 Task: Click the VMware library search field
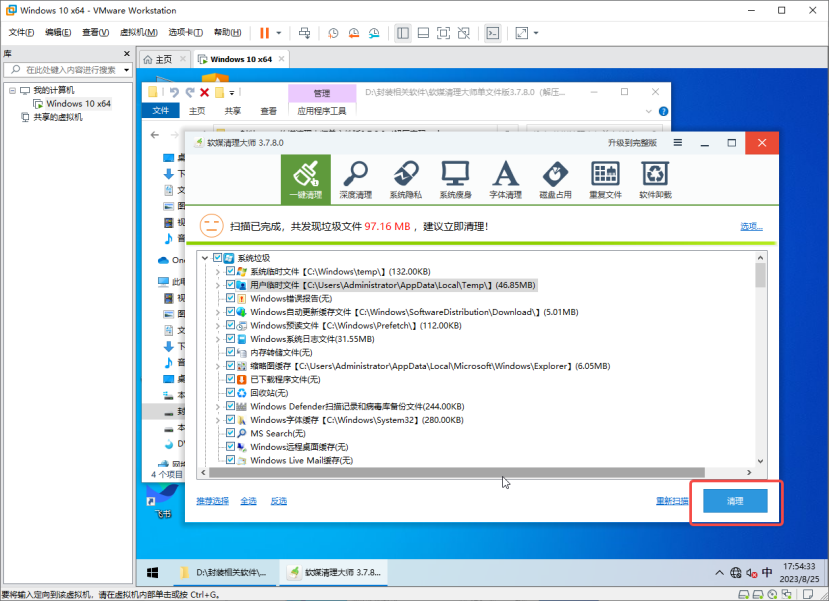coord(68,70)
